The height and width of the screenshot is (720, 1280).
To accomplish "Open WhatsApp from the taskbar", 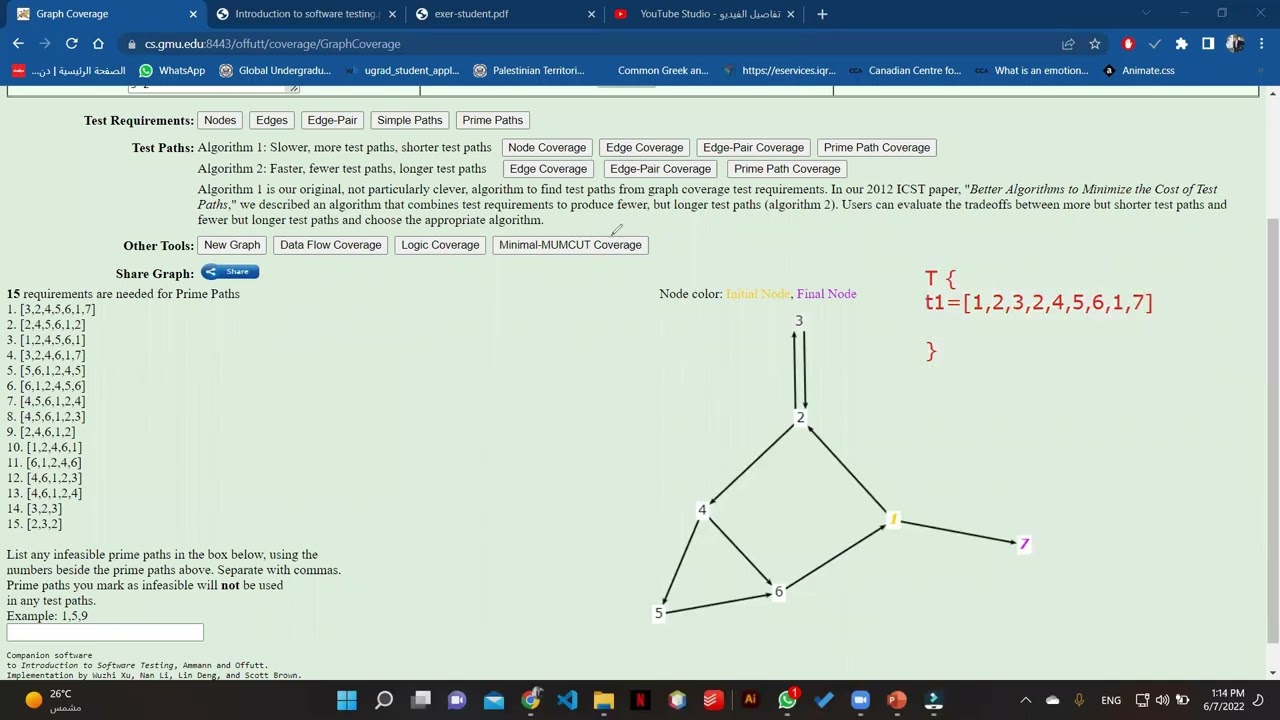I will [x=787, y=700].
